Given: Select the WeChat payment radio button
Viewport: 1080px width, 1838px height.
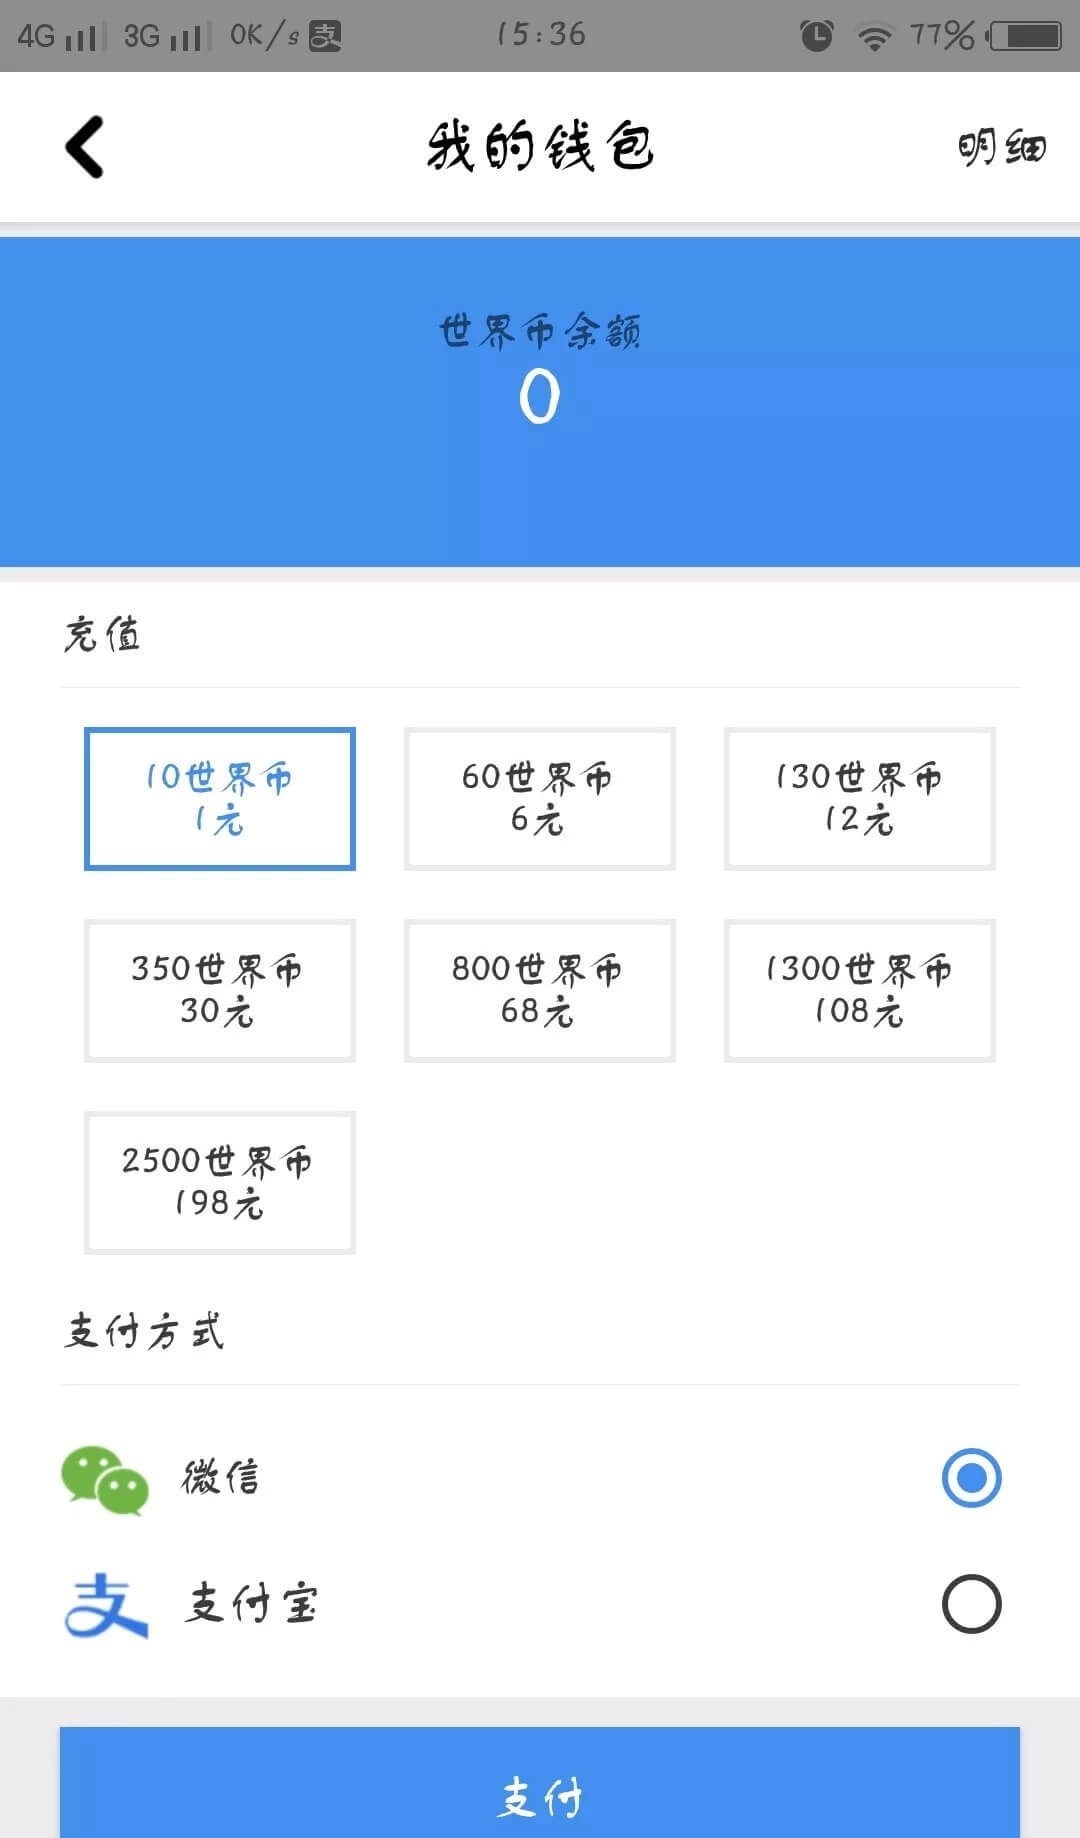Looking at the screenshot, I should 971,1478.
